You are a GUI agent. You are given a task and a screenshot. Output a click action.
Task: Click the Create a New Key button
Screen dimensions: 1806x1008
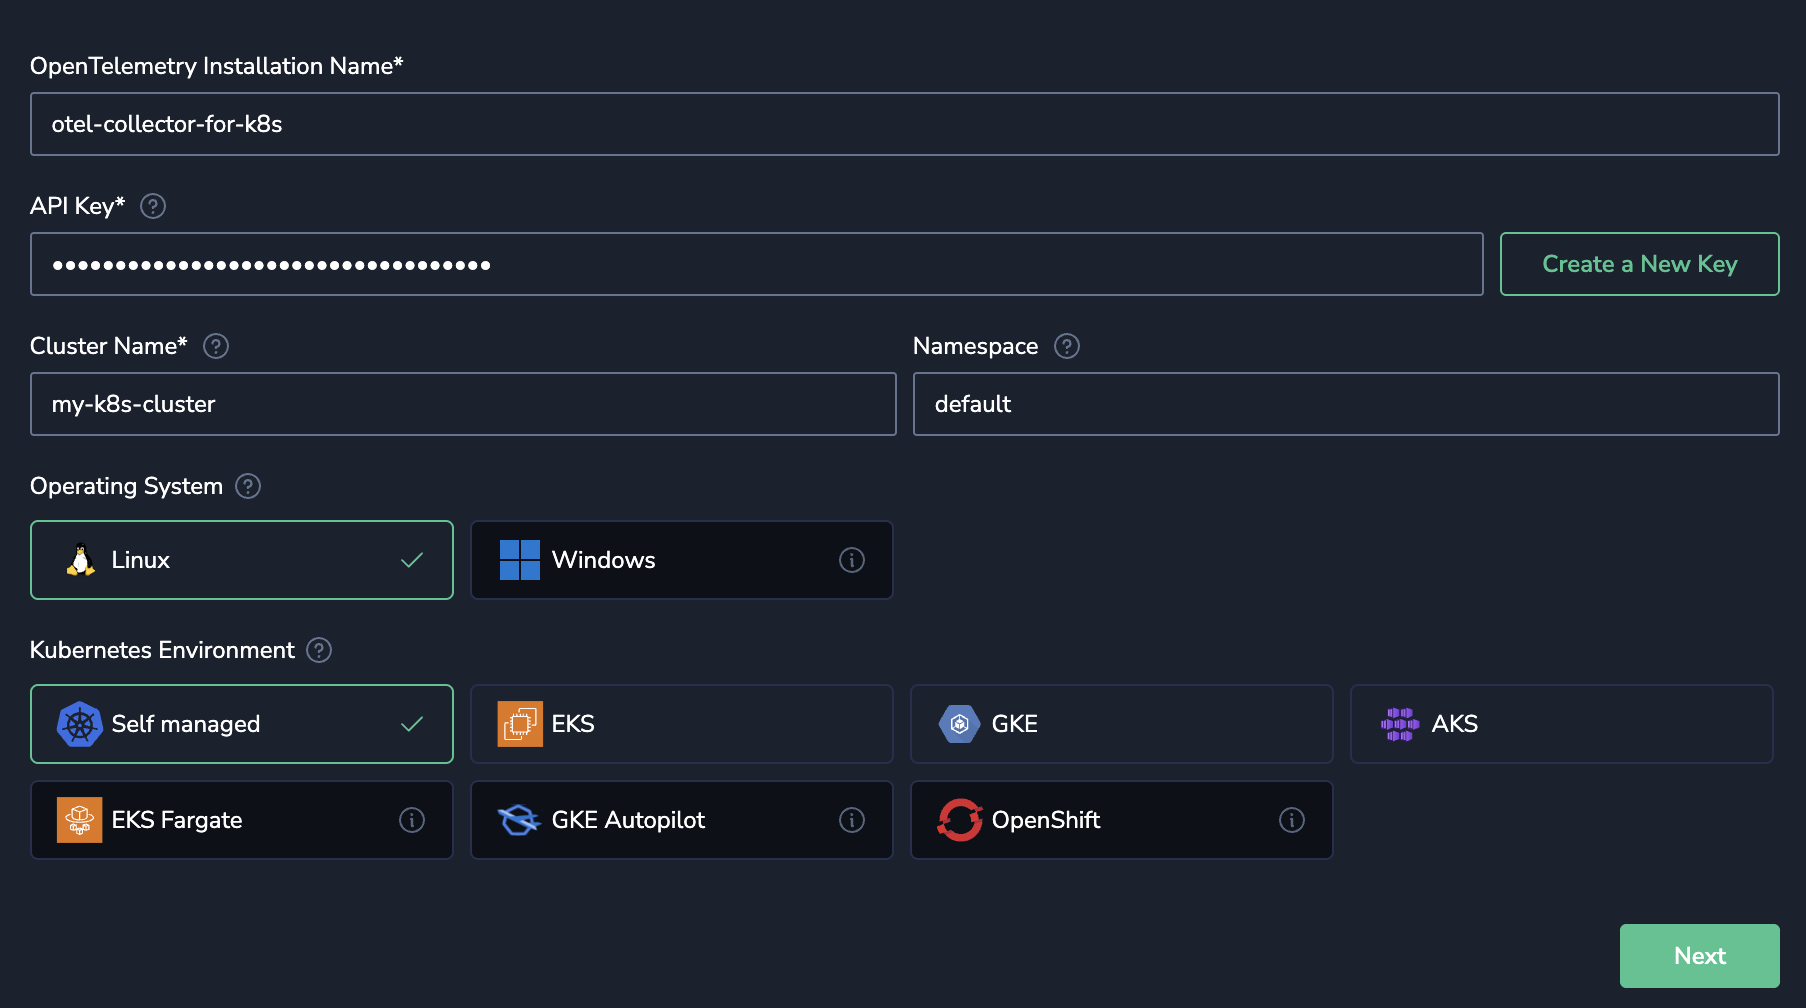click(1639, 264)
